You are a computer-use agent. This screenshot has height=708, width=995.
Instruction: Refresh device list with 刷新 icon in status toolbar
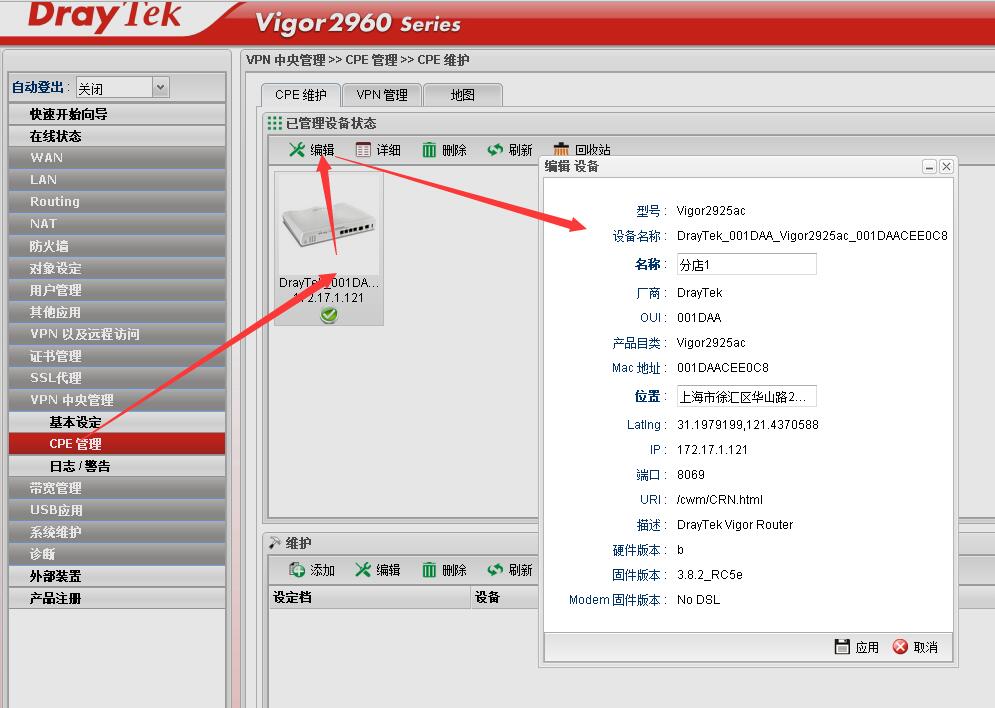495,150
